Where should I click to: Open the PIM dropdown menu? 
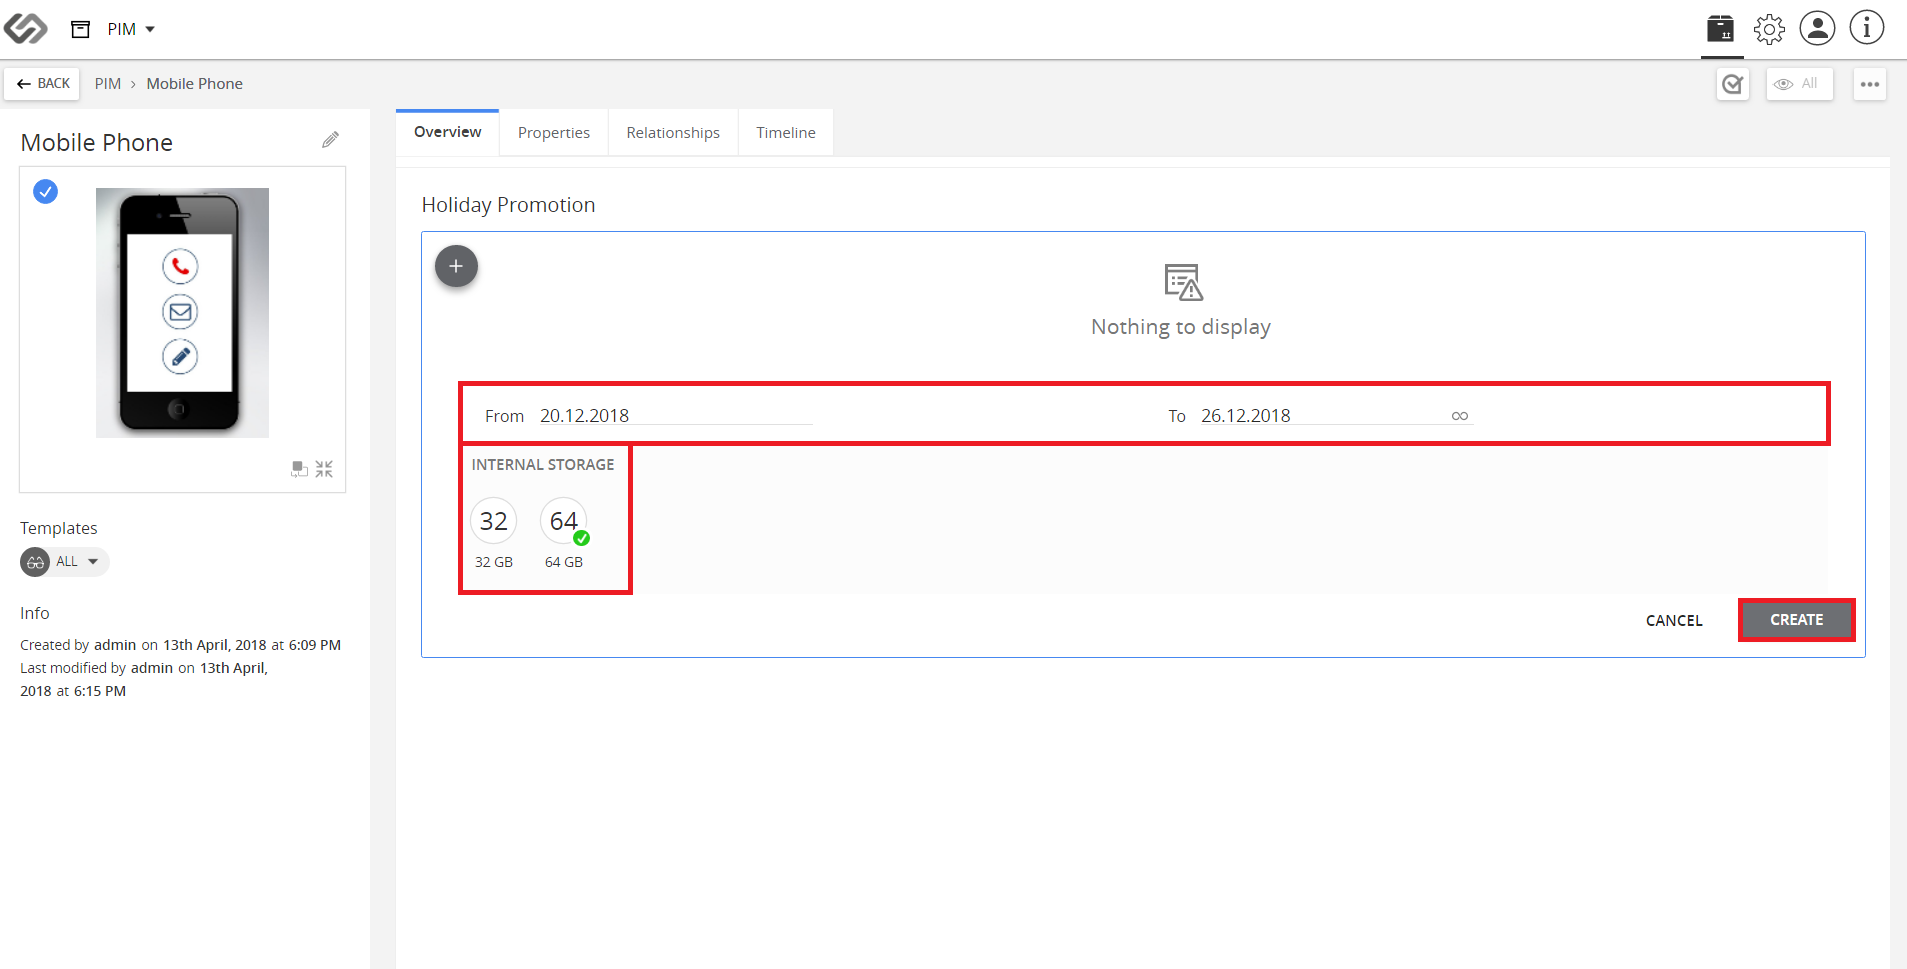(x=131, y=29)
